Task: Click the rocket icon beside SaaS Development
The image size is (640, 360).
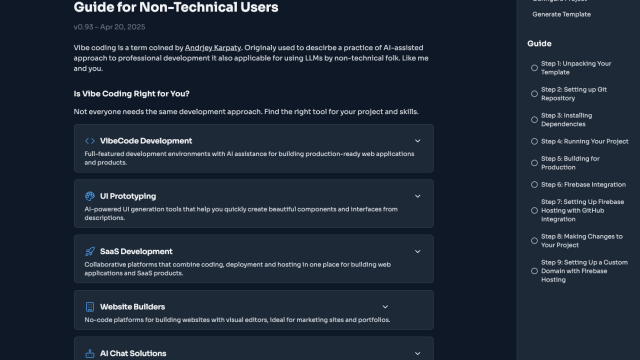Action: click(90, 251)
